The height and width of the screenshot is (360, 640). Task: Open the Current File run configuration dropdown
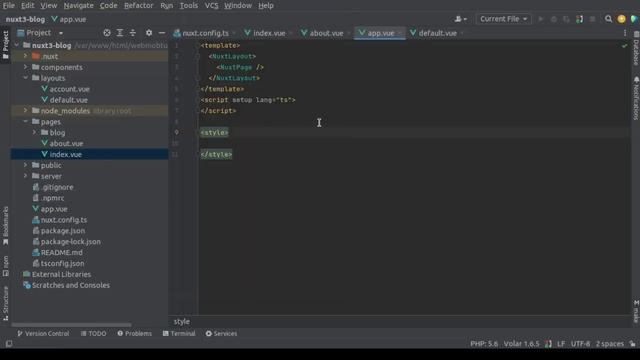[503, 19]
